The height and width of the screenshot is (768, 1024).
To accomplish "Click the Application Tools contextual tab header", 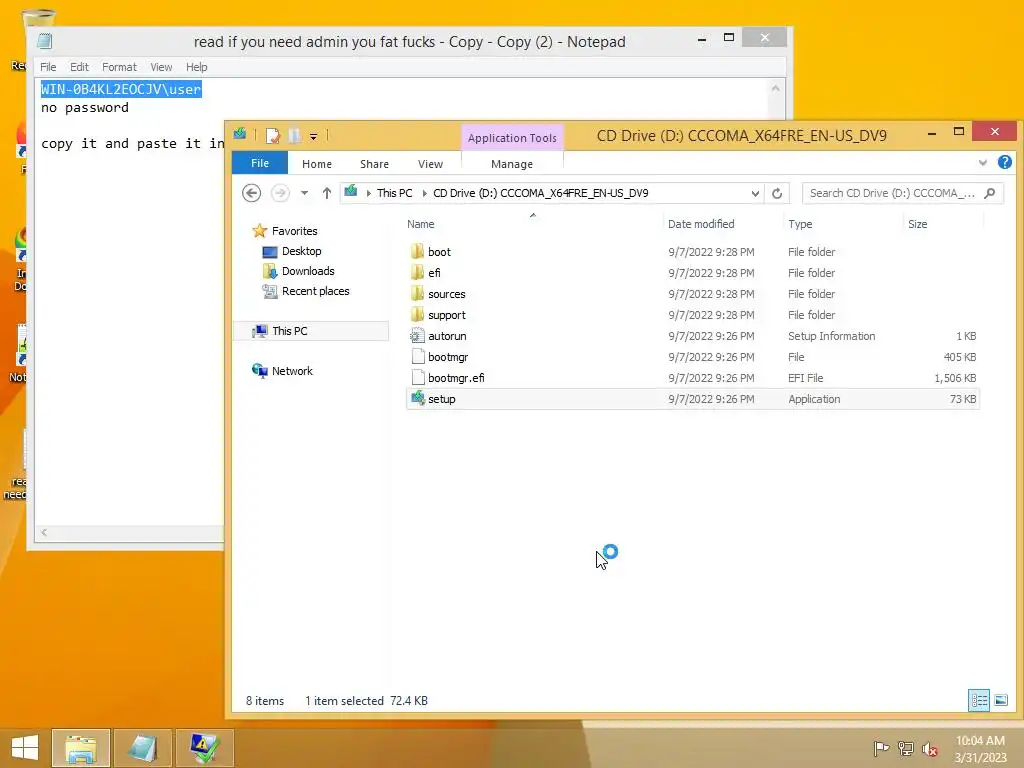I will 512,138.
